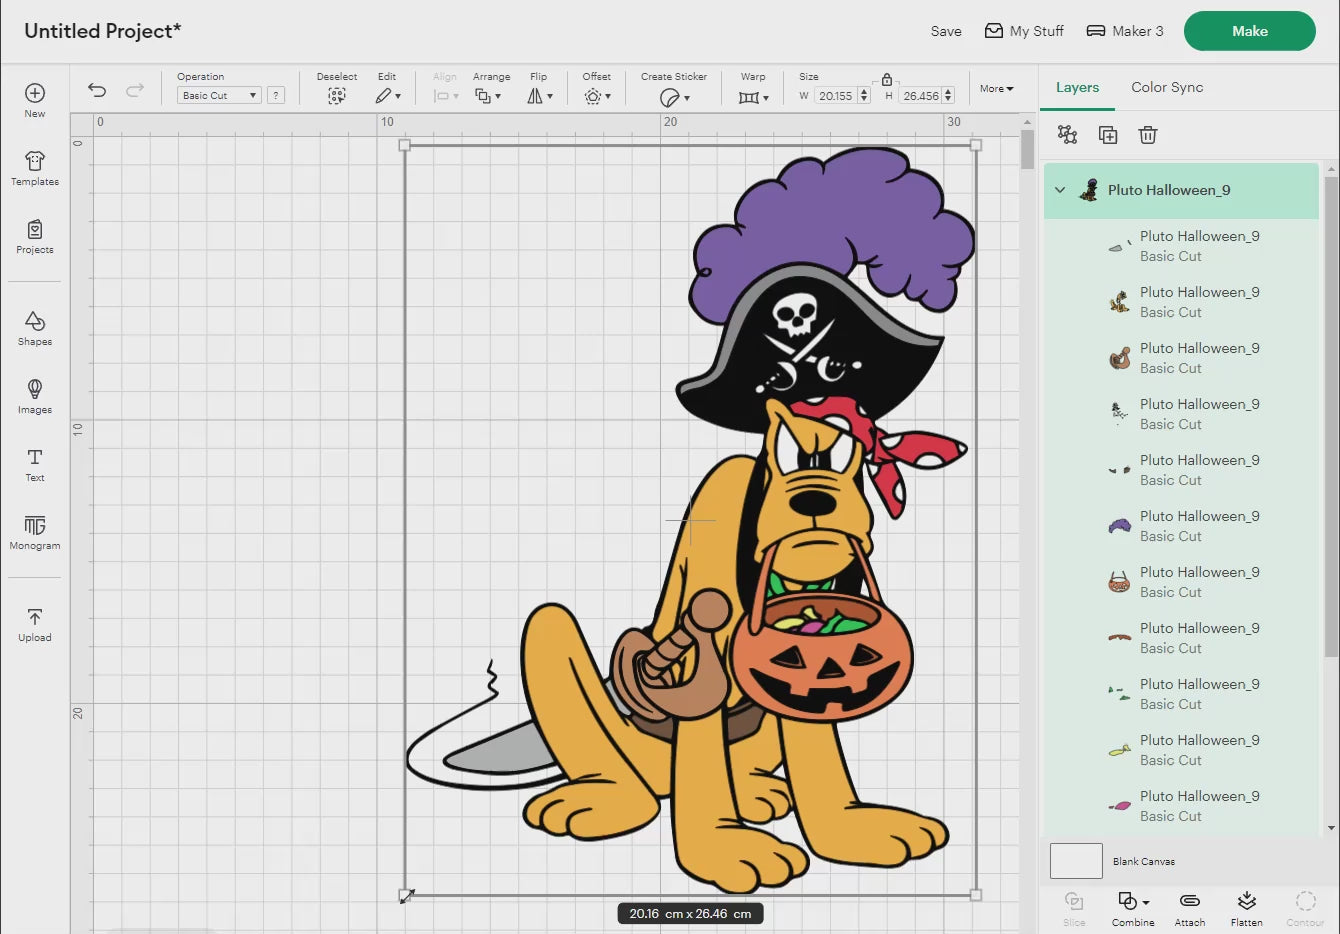The image size is (1340, 934).
Task: Switch to the Layers tab
Action: pyautogui.click(x=1077, y=87)
